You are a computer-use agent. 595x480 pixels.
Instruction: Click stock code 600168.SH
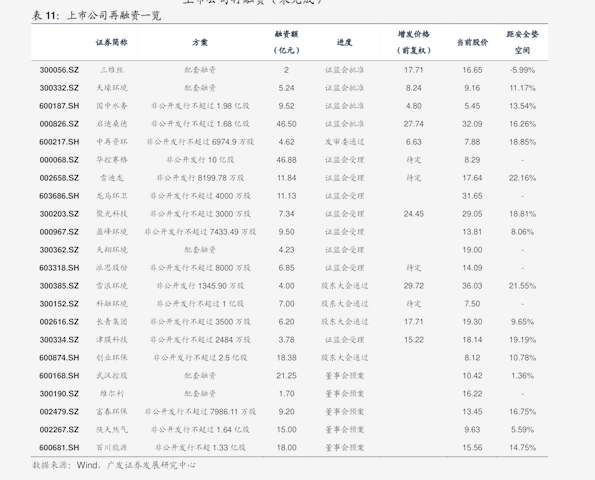(59, 376)
